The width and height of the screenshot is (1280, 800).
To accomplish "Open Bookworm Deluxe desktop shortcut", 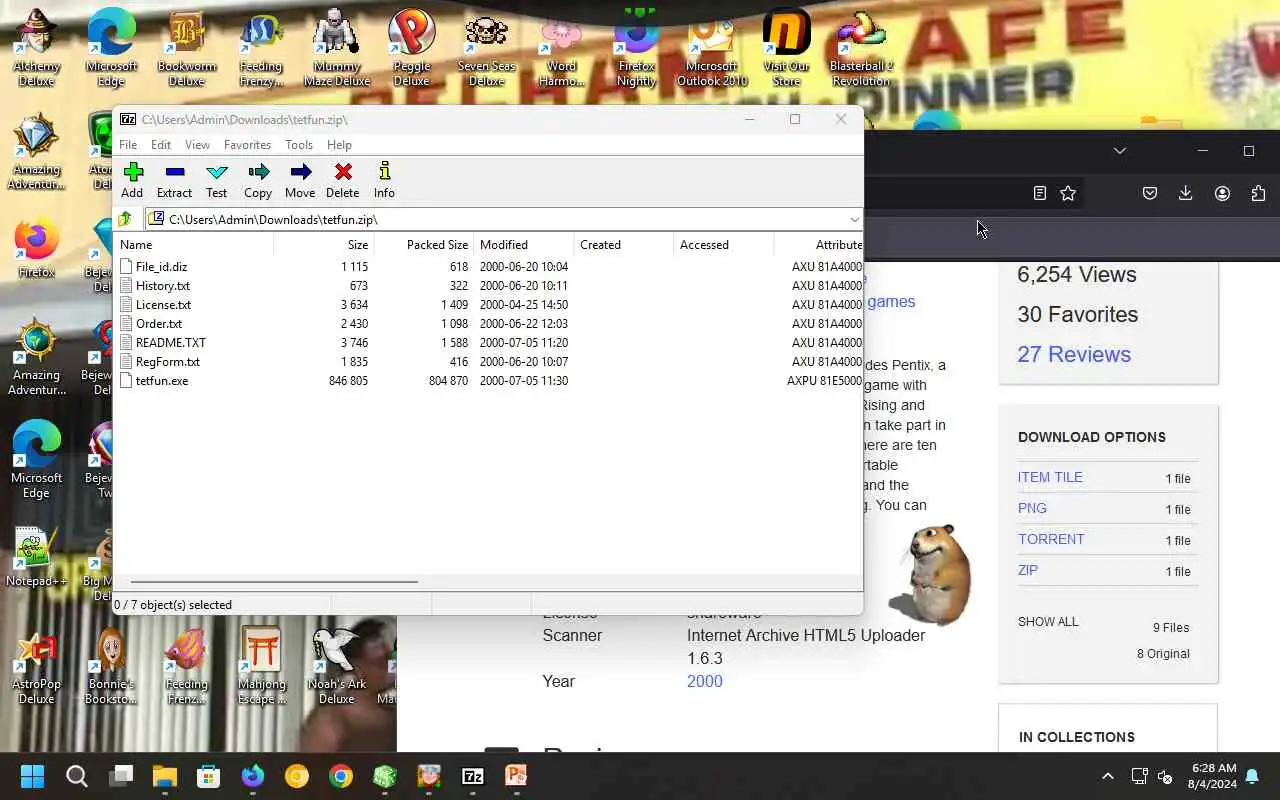I will coord(186,48).
